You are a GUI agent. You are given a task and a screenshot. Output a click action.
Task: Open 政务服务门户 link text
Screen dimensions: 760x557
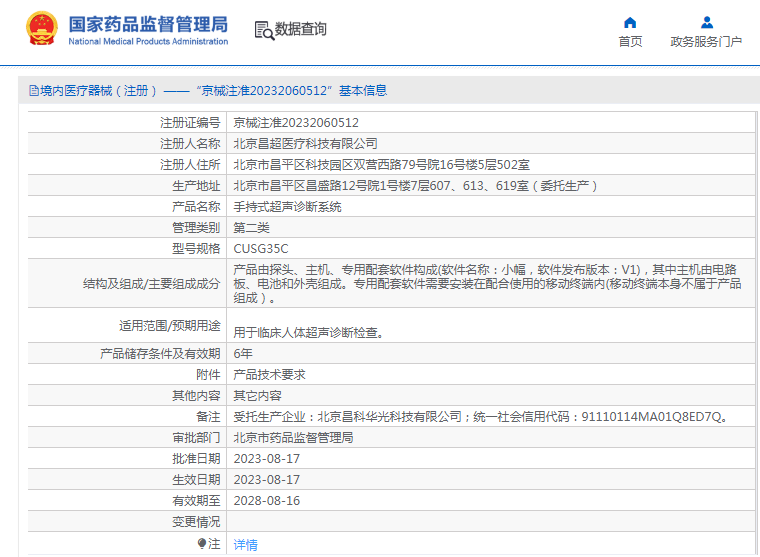coord(706,42)
